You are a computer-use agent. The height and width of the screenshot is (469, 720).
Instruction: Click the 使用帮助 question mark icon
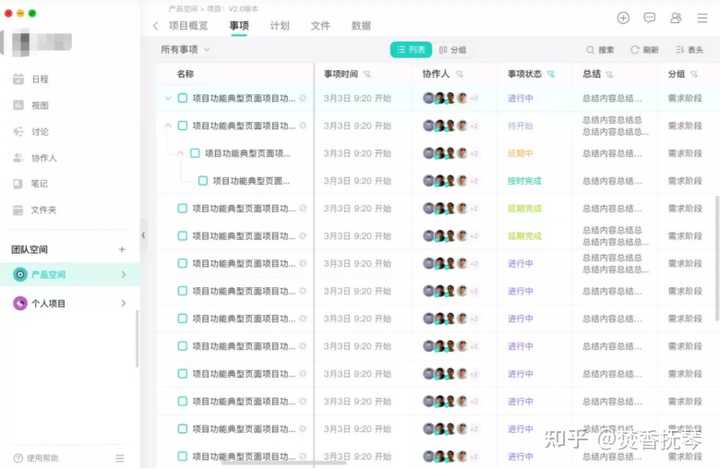(18, 458)
